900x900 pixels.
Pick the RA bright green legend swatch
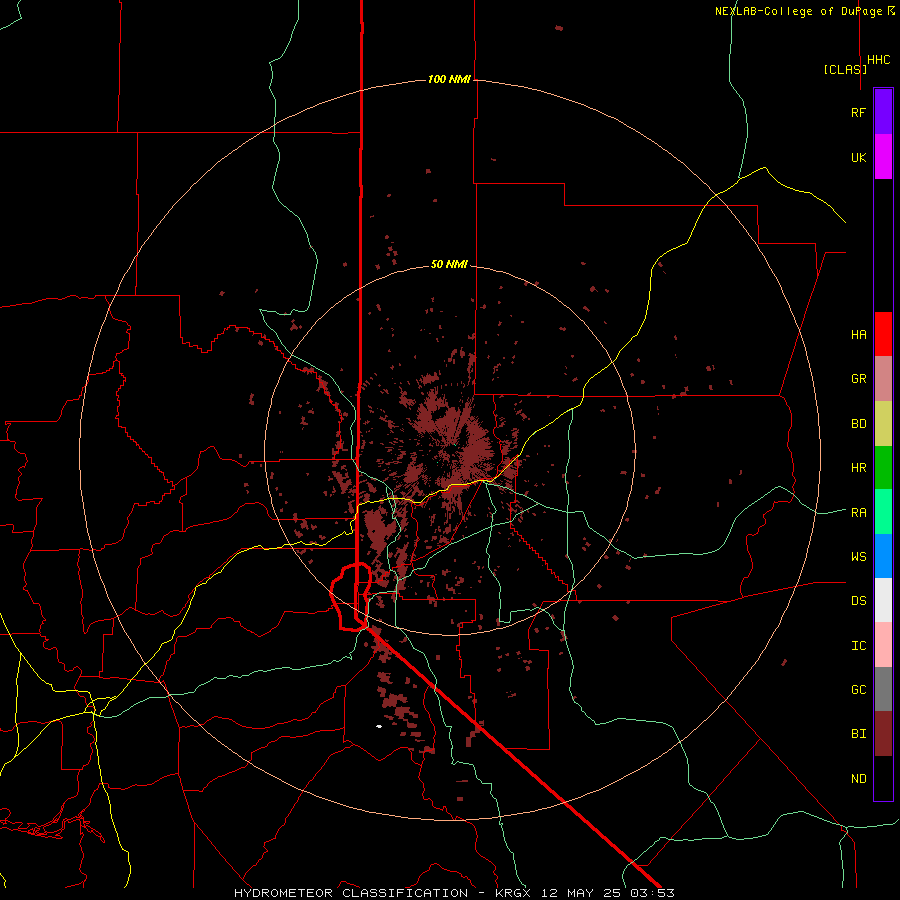coord(883,512)
